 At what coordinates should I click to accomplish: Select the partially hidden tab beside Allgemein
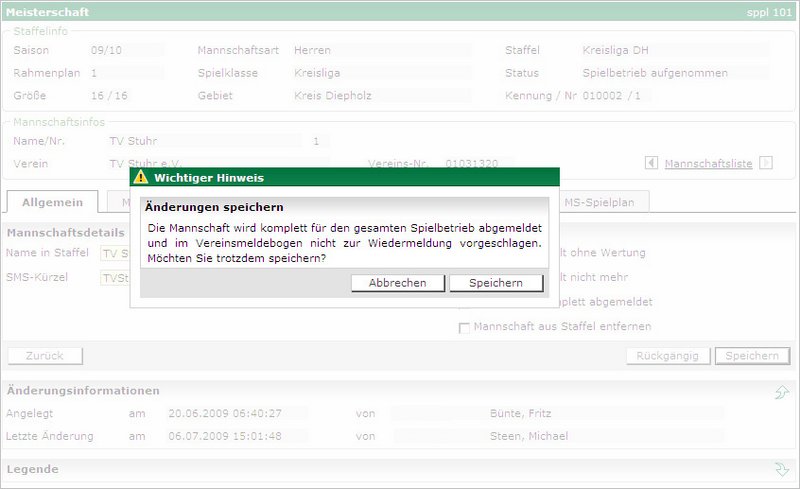[119, 202]
